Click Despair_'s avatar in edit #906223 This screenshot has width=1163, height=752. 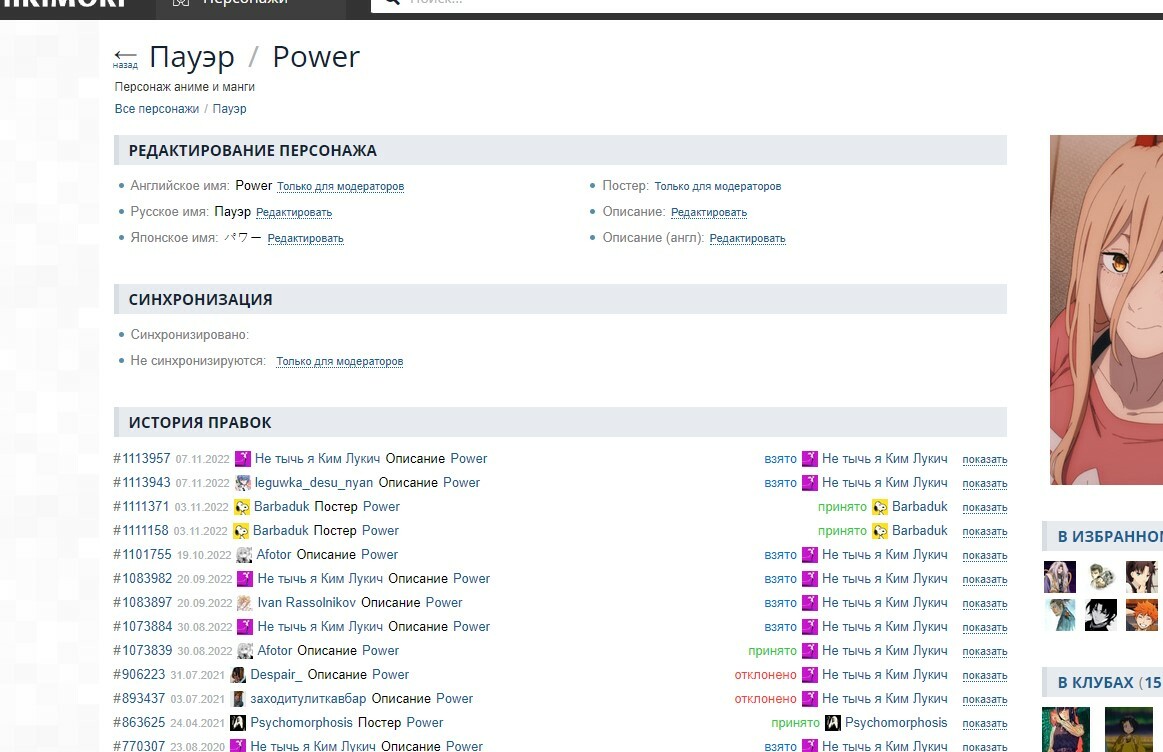(x=238, y=675)
